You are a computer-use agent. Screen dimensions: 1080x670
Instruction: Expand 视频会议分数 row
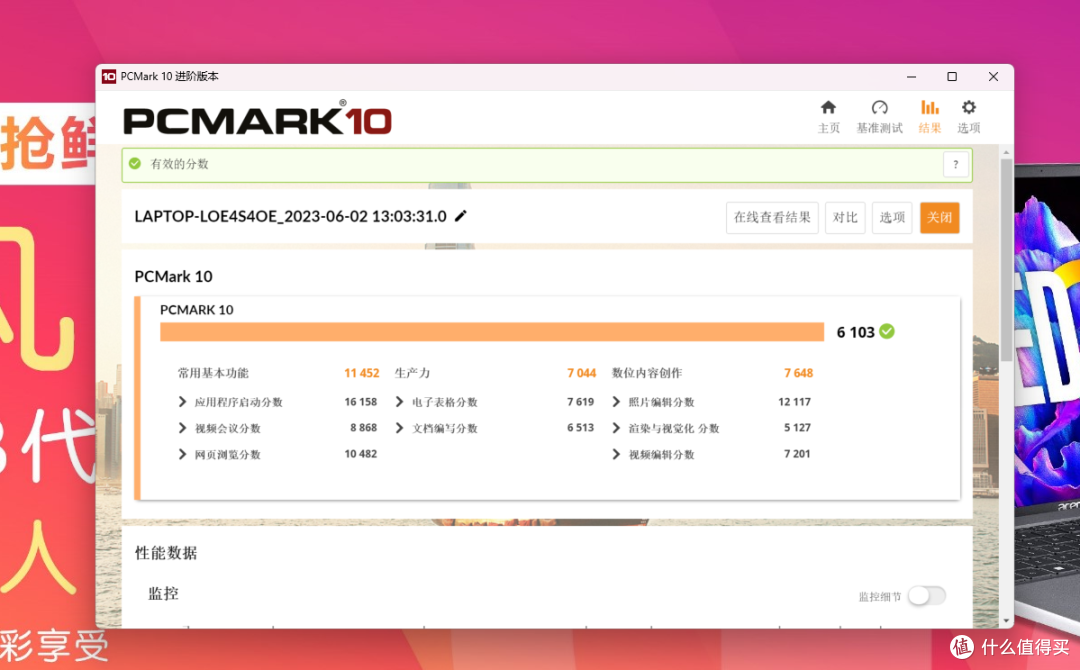[183, 428]
